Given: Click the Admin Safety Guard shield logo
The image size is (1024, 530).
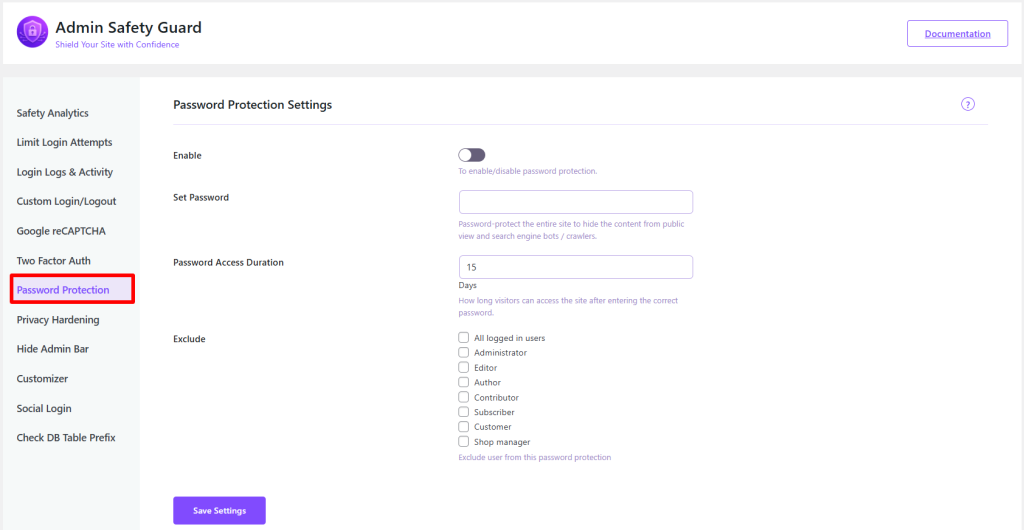Looking at the screenshot, I should pyautogui.click(x=33, y=32).
